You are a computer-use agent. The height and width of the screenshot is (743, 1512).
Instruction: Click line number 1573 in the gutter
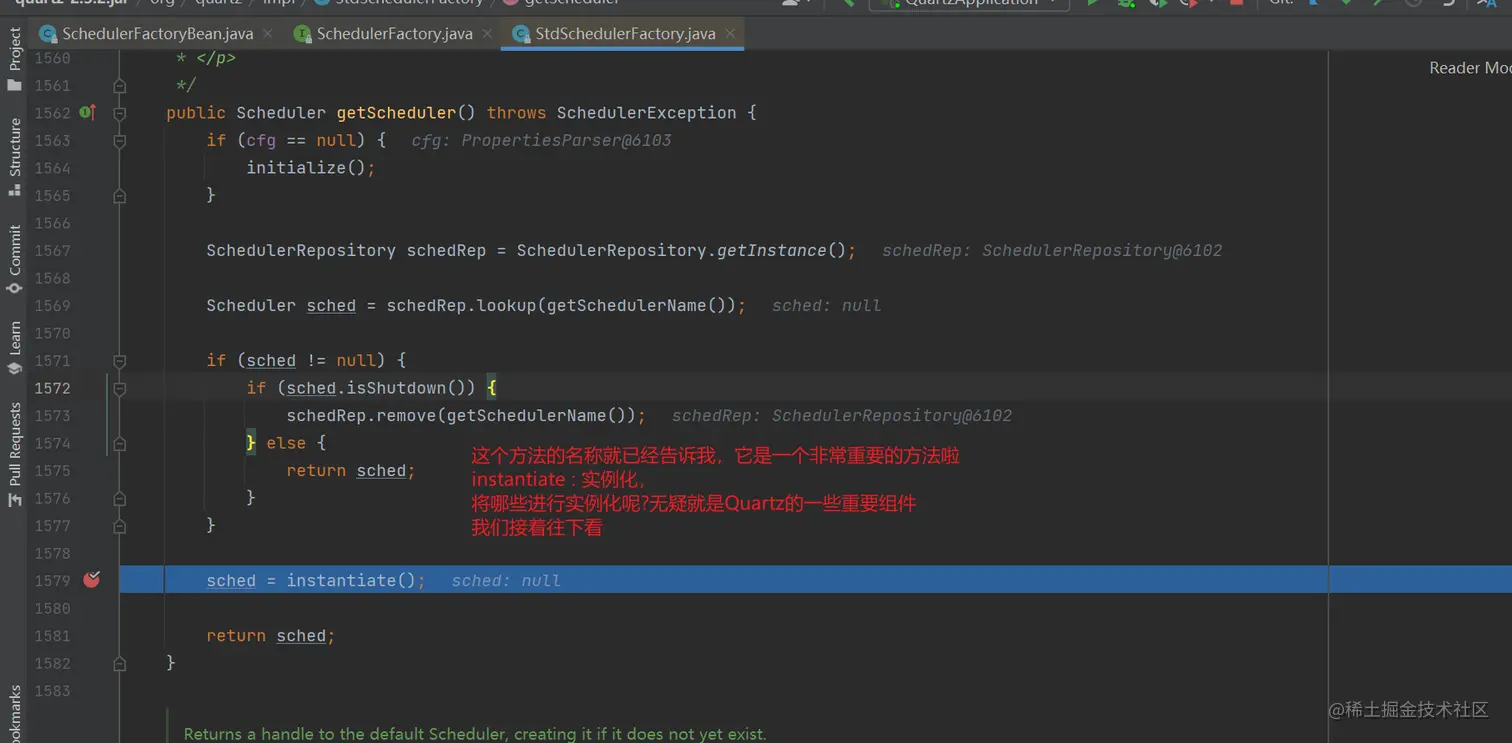coord(52,415)
